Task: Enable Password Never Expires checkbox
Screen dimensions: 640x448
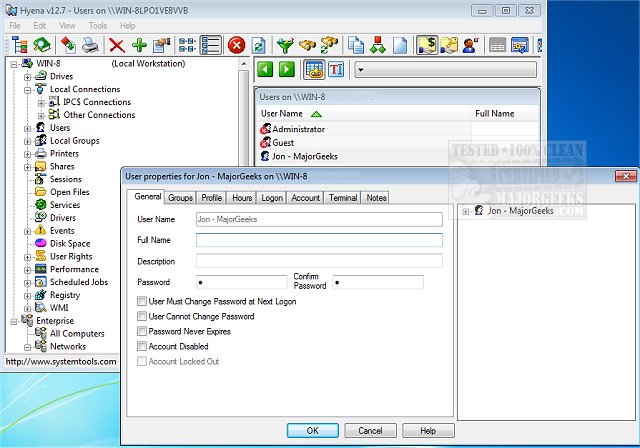Action: click(x=142, y=331)
